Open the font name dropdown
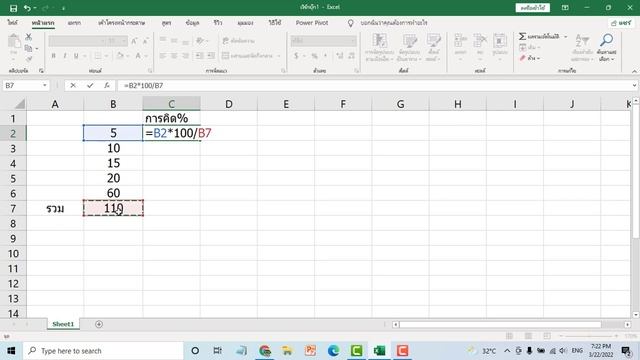The width and height of the screenshot is (640, 360). coord(102,40)
